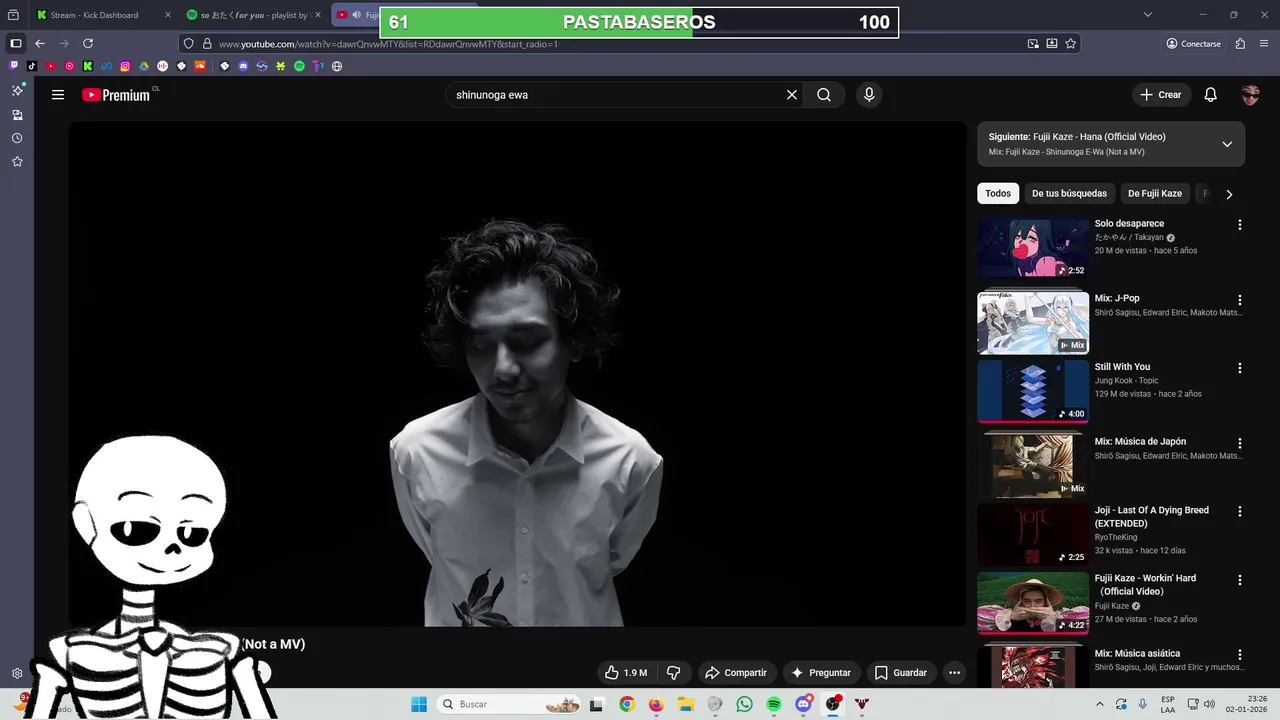Click the video player area

pyautogui.click(x=517, y=374)
